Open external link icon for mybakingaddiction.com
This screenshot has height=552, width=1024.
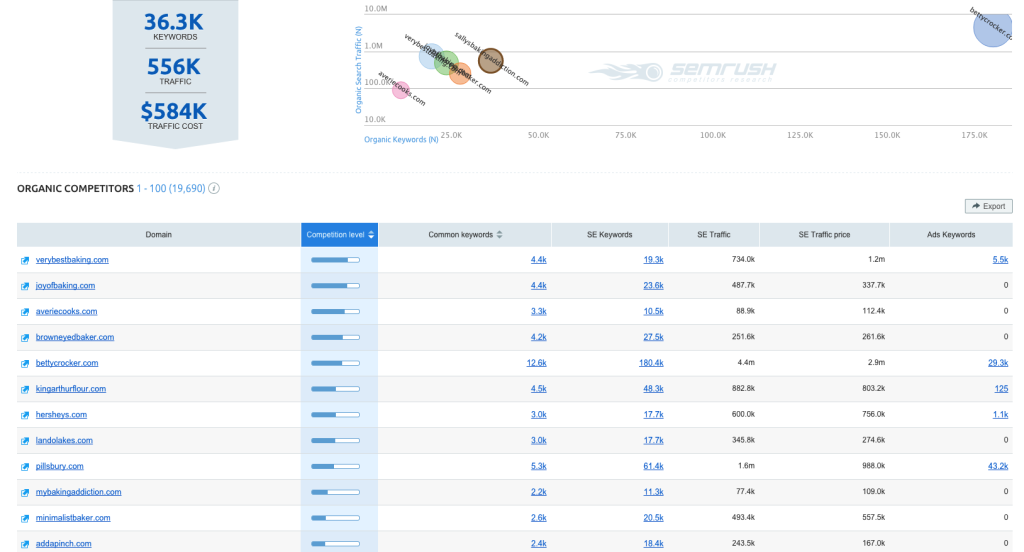click(25, 493)
